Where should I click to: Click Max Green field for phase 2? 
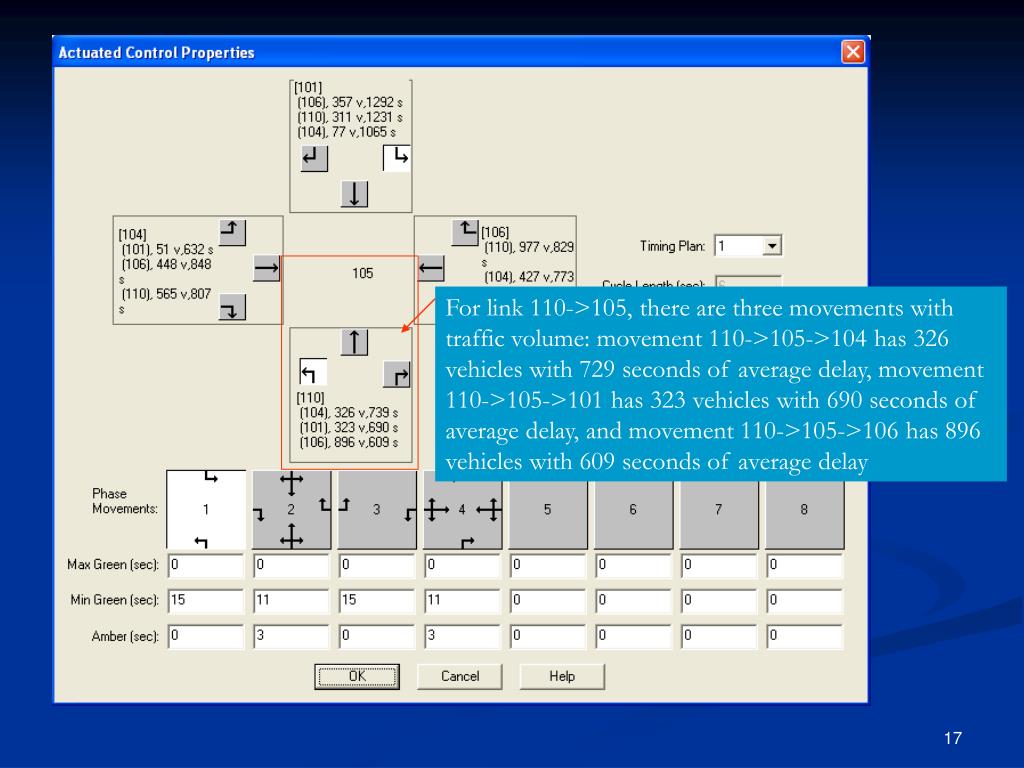(291, 566)
